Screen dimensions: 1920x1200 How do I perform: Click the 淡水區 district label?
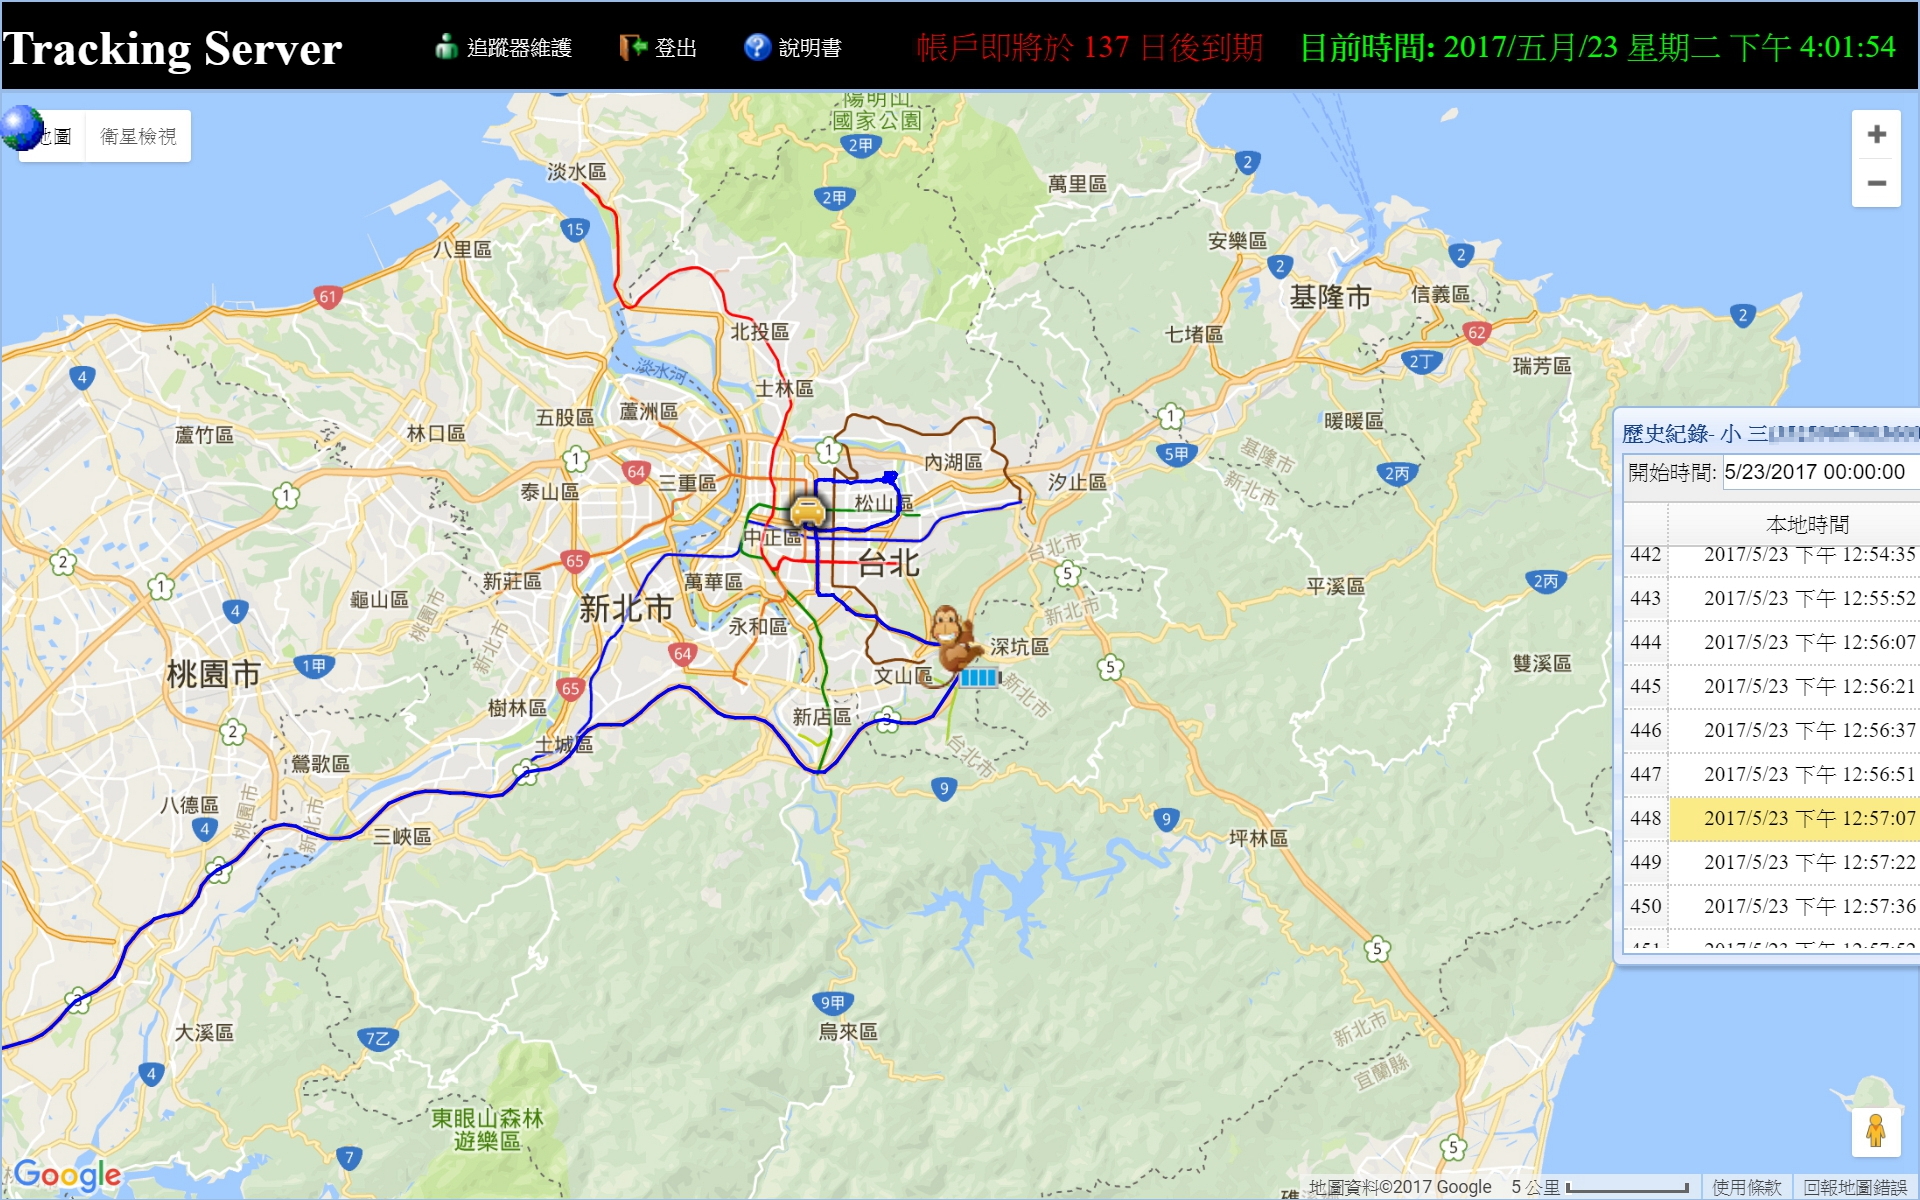point(577,172)
